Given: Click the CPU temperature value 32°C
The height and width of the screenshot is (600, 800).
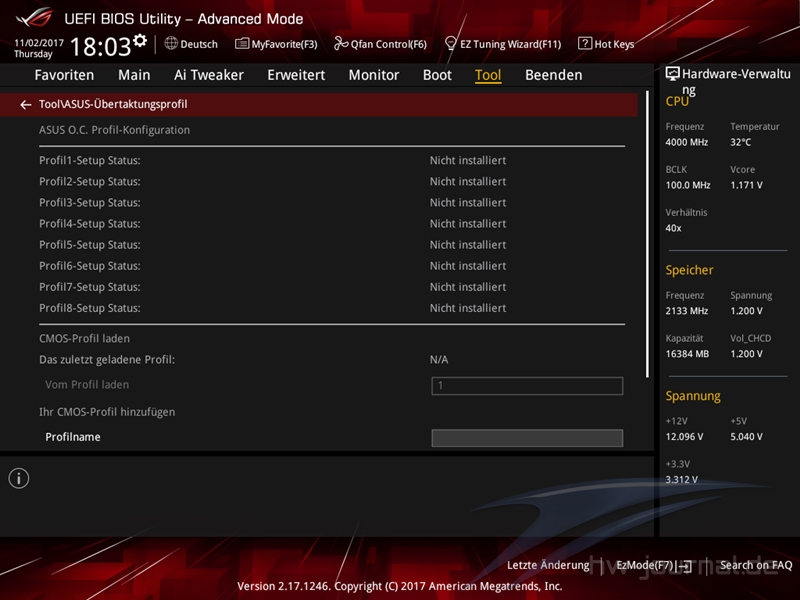Looking at the screenshot, I should (740, 142).
